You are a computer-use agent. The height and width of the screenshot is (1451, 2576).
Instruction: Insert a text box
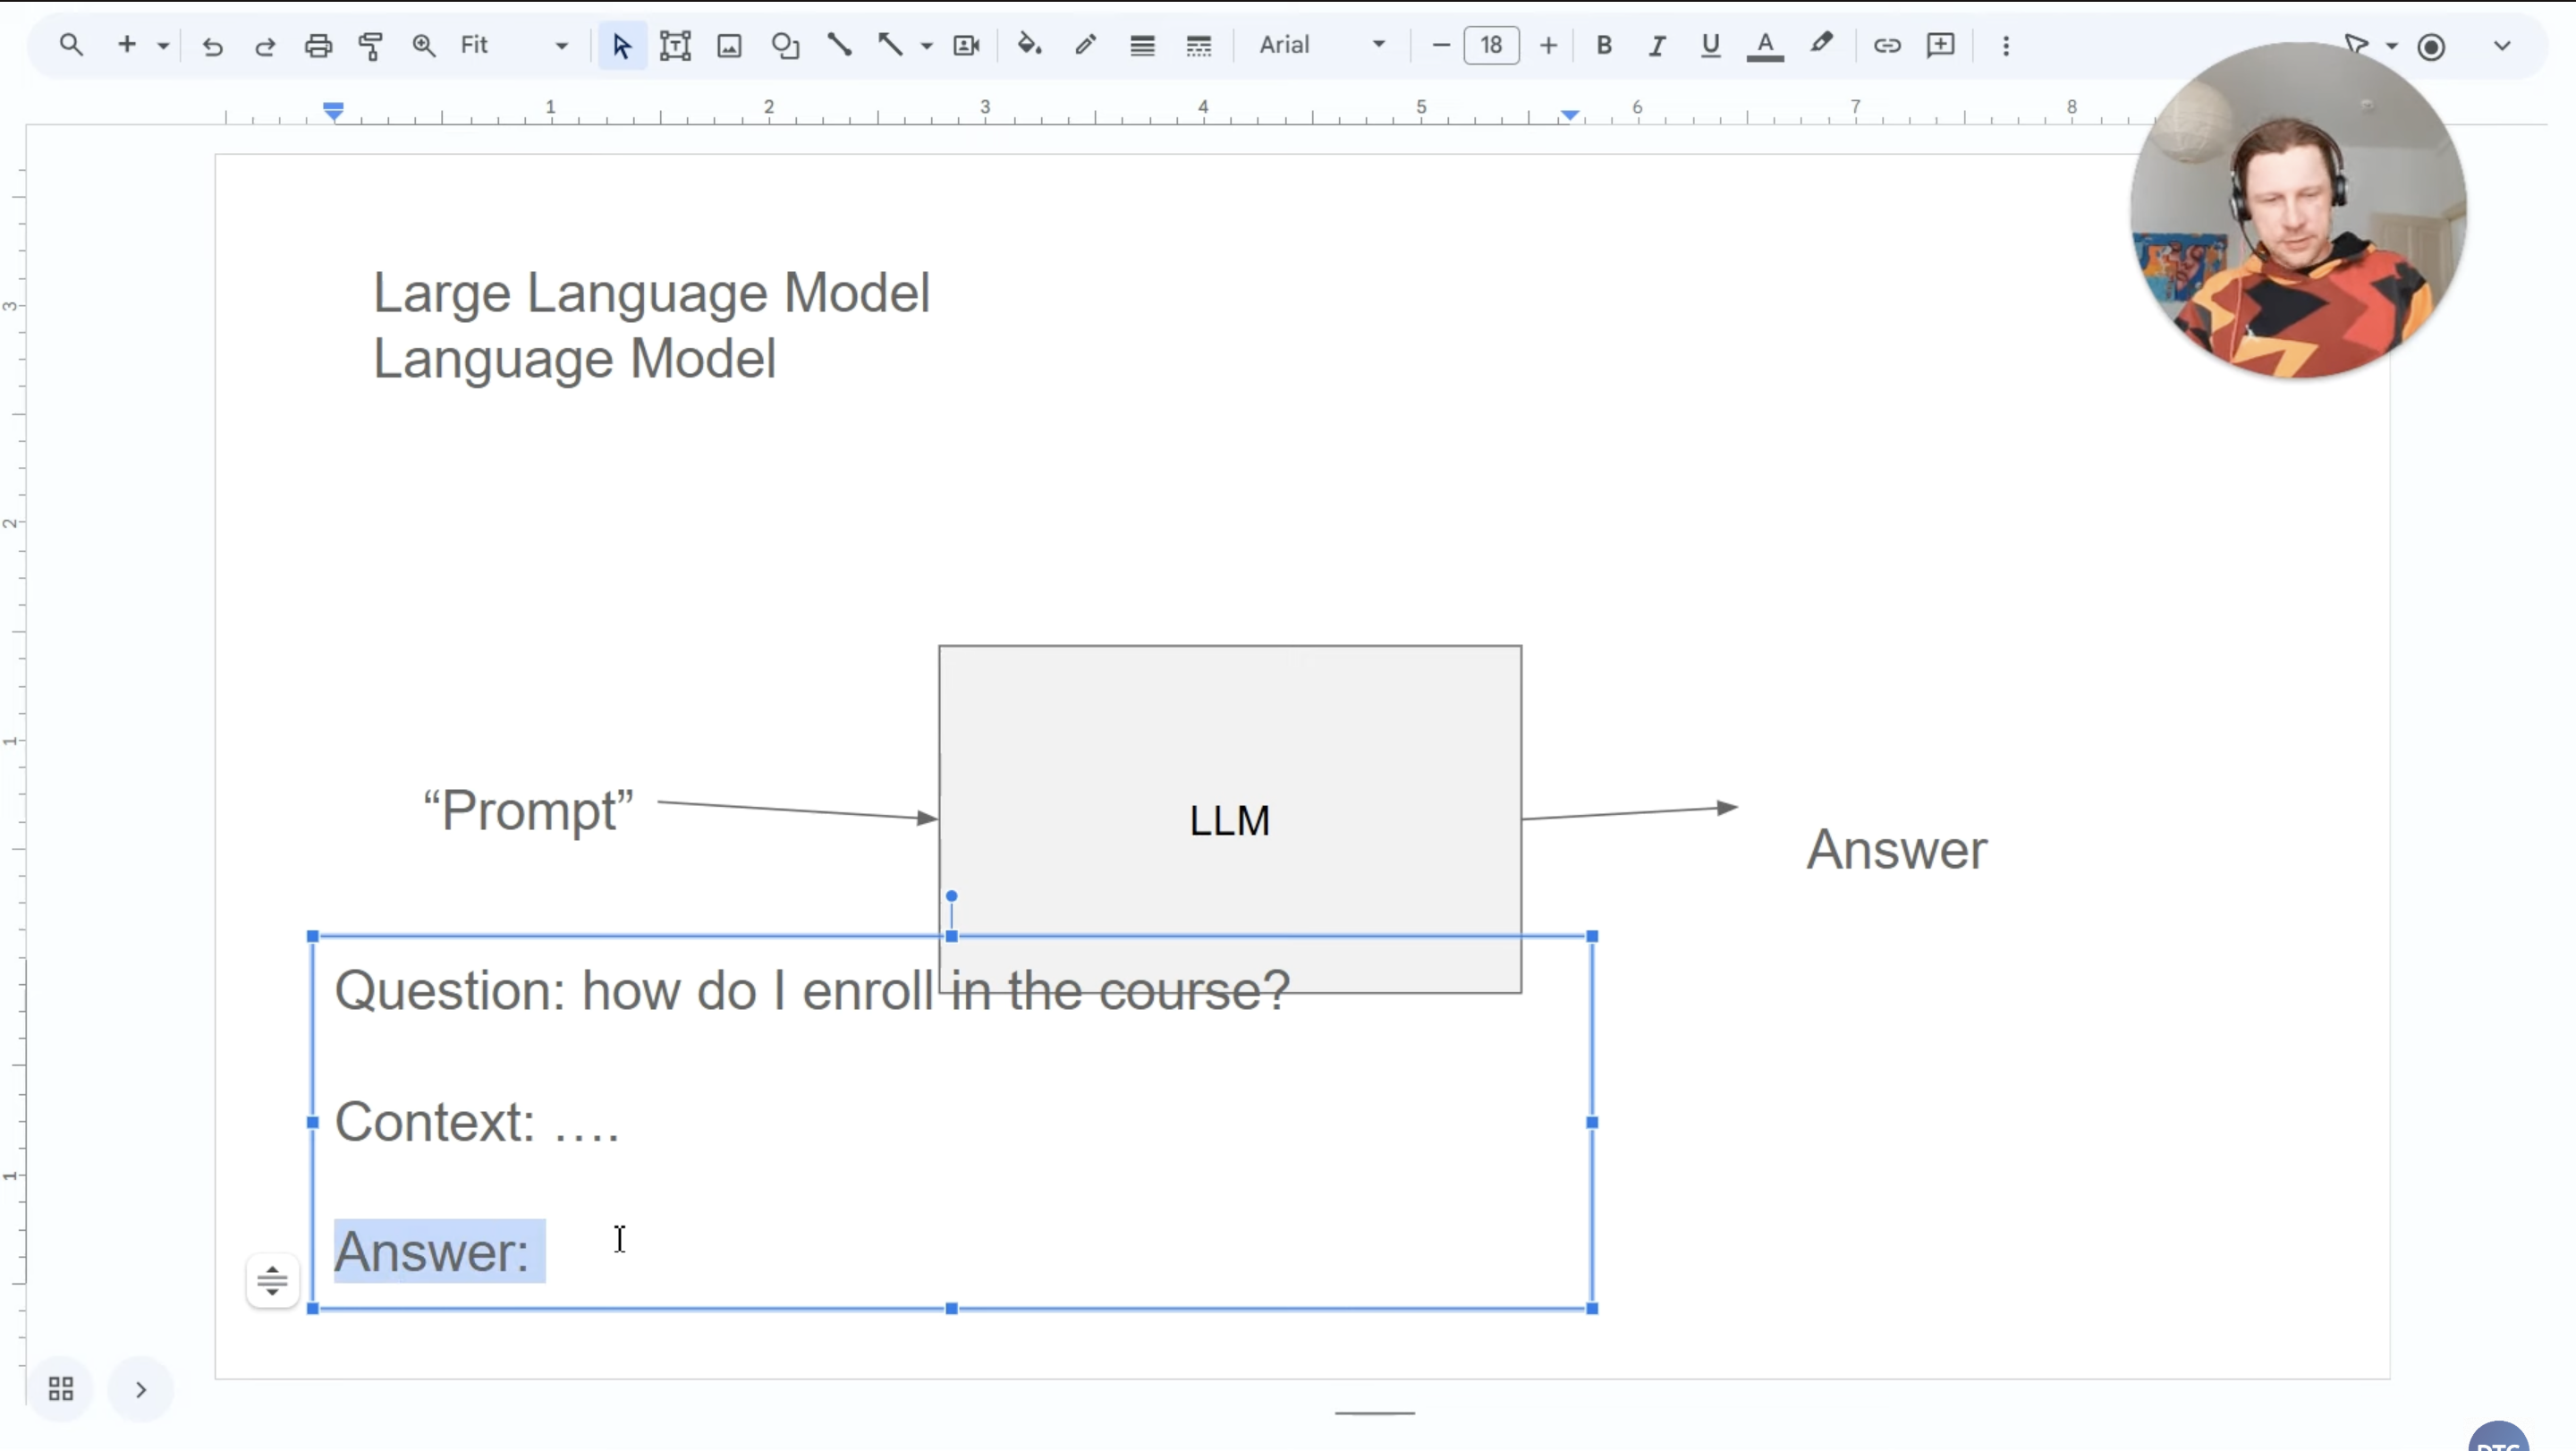(x=676, y=46)
